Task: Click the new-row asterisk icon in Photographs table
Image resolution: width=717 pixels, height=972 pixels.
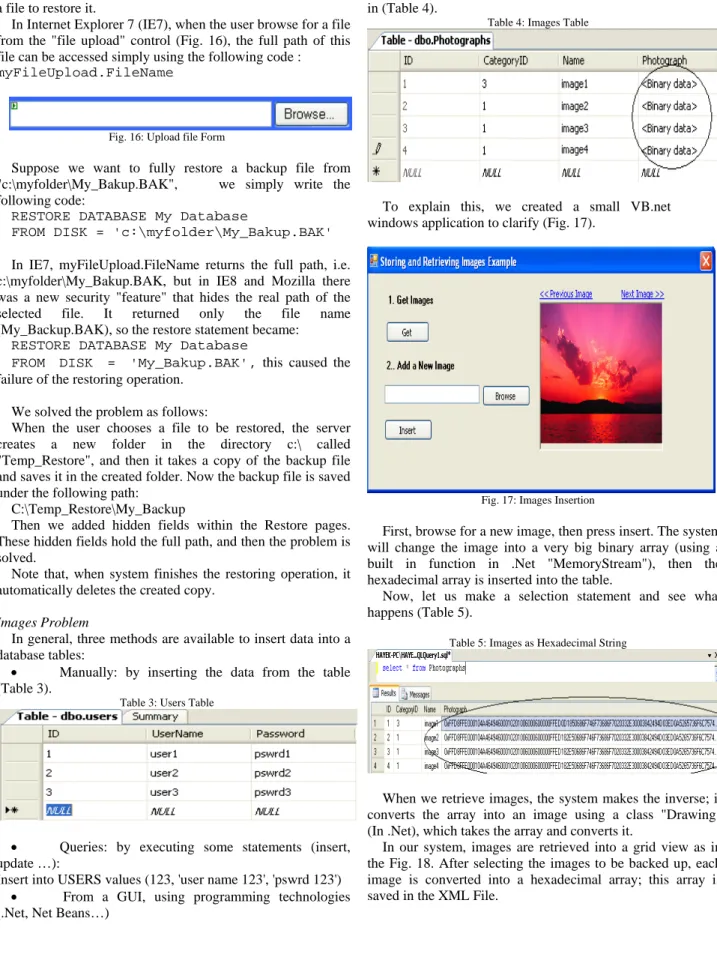Action: [376, 171]
